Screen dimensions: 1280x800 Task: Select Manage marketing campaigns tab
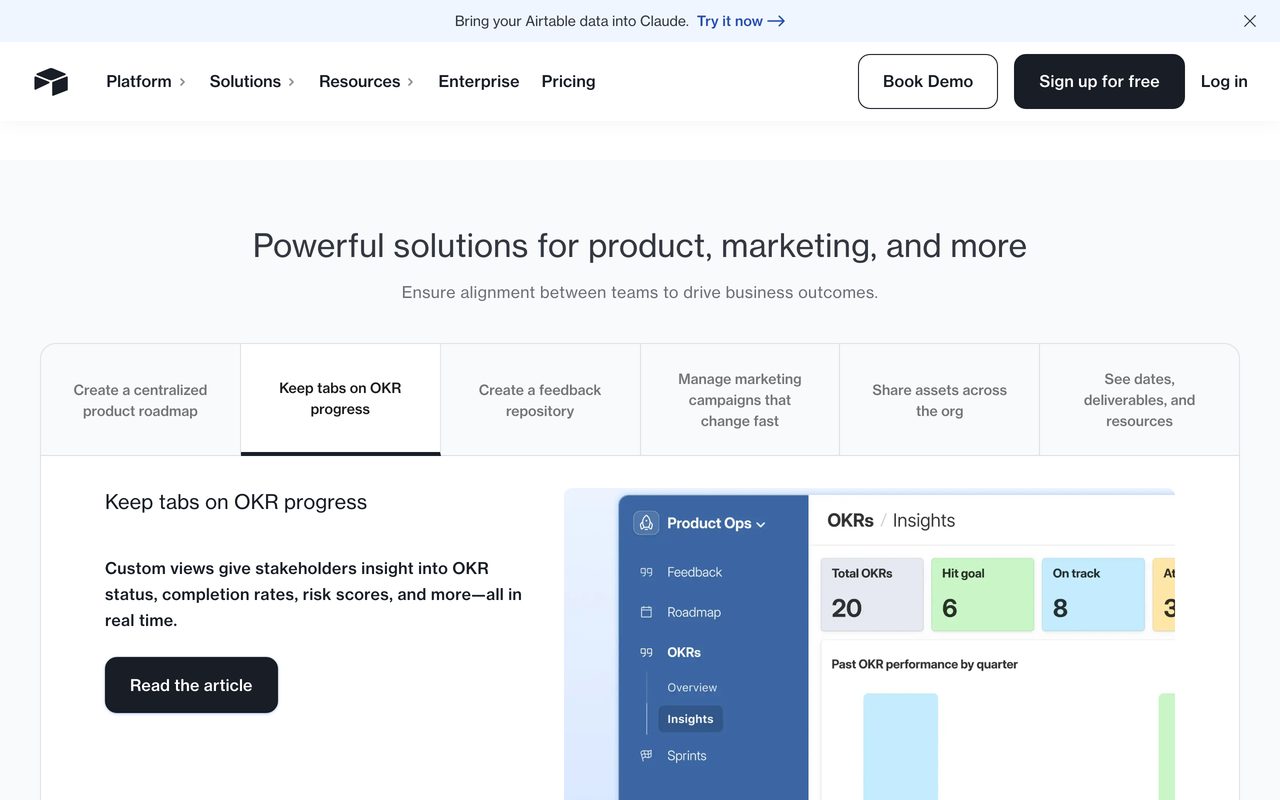click(x=740, y=400)
